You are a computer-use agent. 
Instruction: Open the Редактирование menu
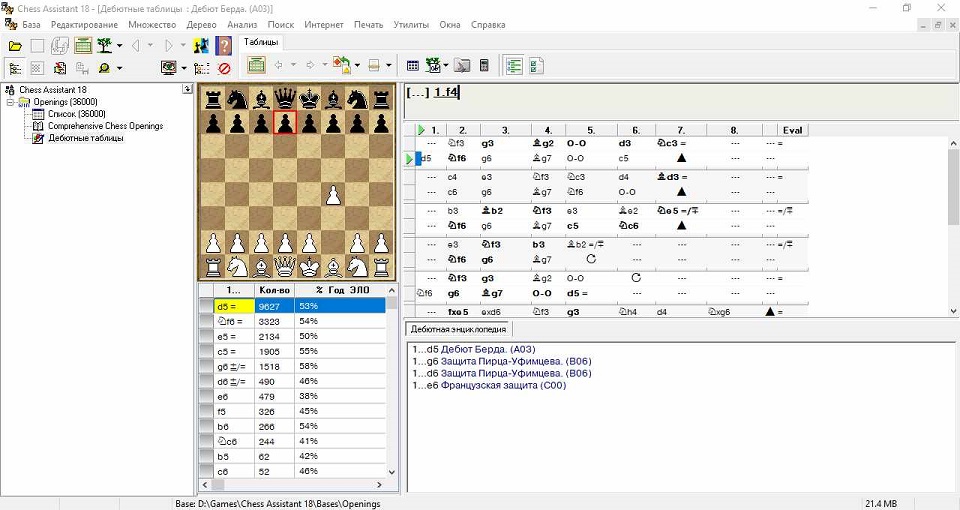(84, 24)
